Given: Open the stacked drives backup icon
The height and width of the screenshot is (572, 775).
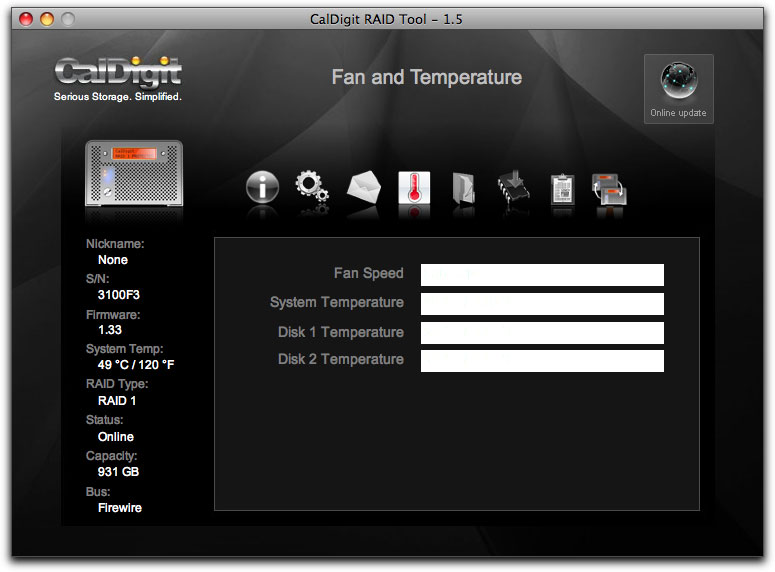Looking at the screenshot, I should tap(609, 189).
